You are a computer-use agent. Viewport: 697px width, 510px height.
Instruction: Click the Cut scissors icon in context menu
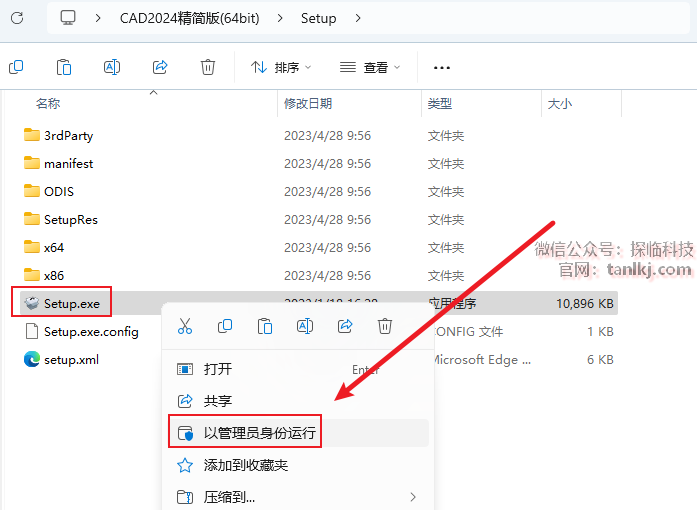point(185,326)
